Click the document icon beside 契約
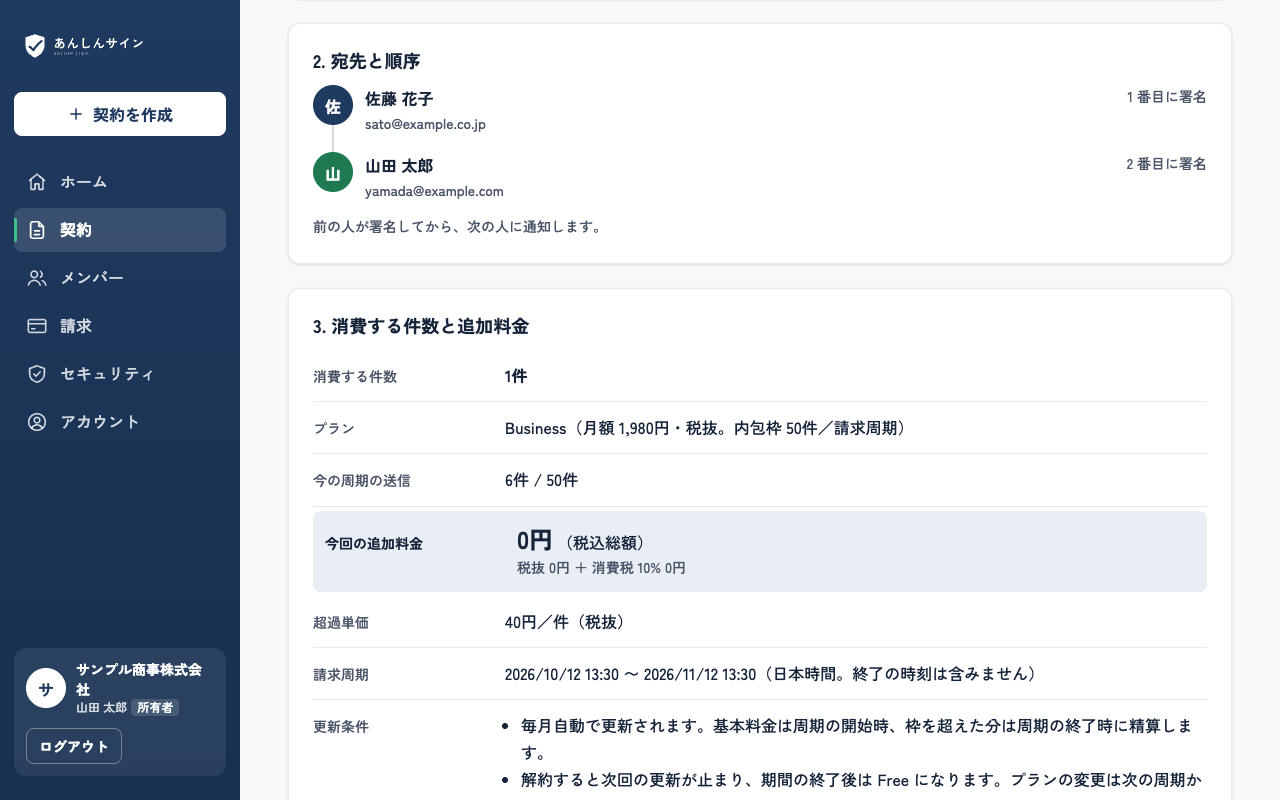This screenshot has height=800, width=1280. point(37,230)
